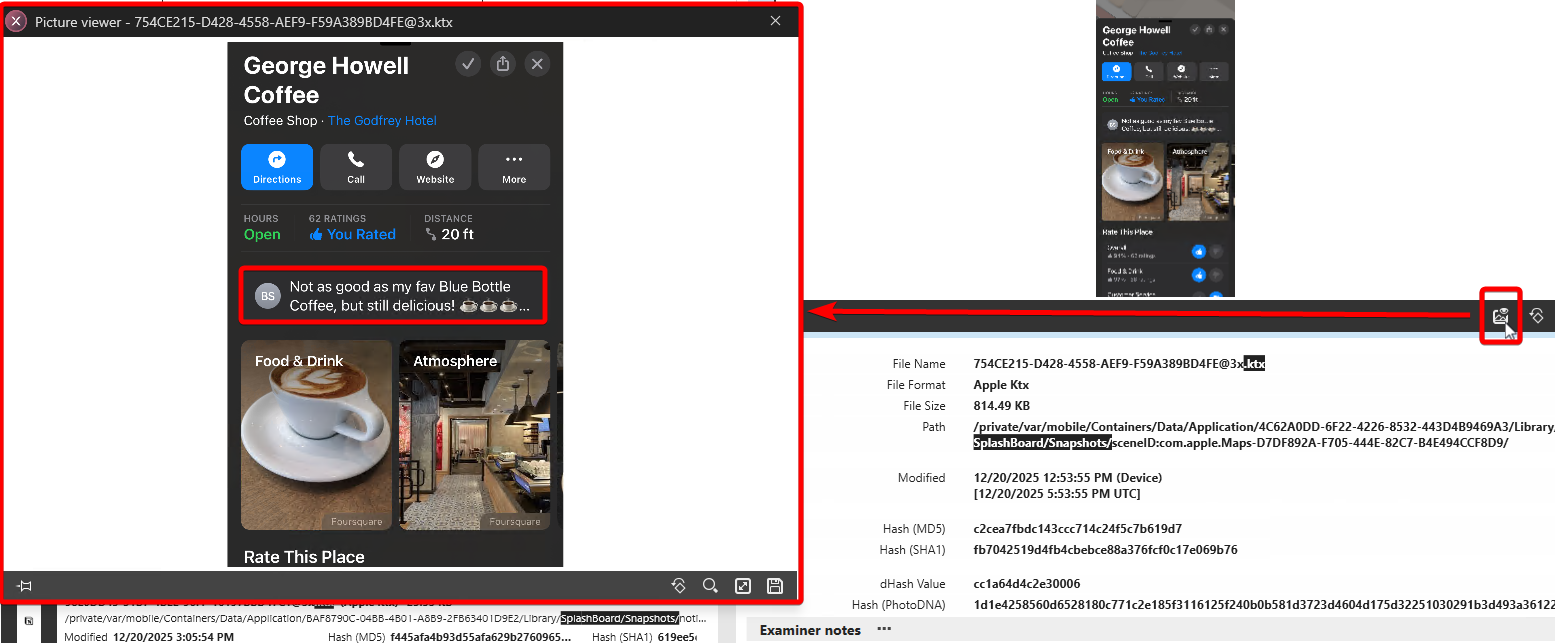This screenshot has width=1555, height=643.
Task: Click the green Open hours status
Action: click(262, 234)
